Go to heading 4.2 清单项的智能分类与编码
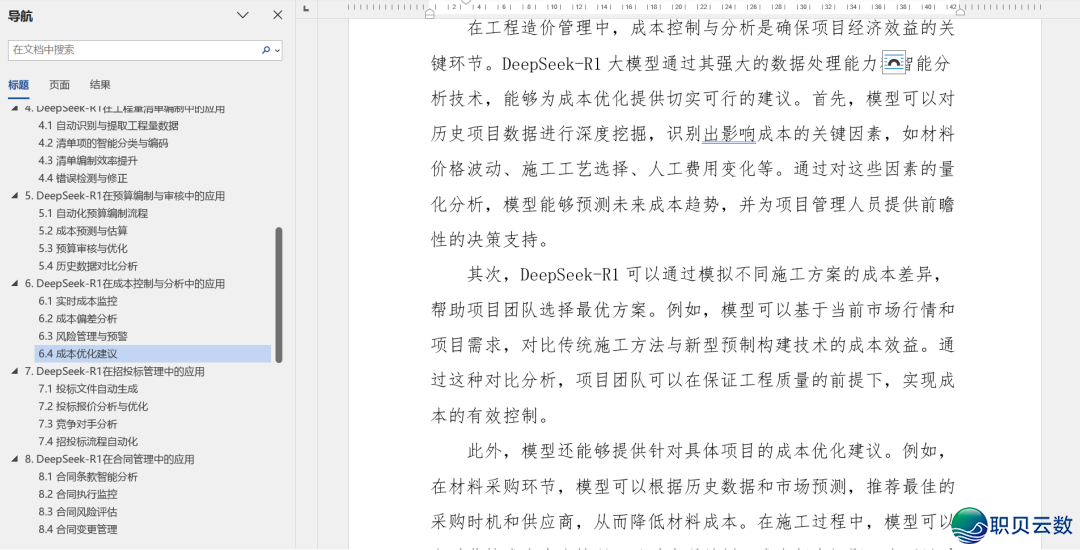The width and height of the screenshot is (1080, 550). point(103,143)
